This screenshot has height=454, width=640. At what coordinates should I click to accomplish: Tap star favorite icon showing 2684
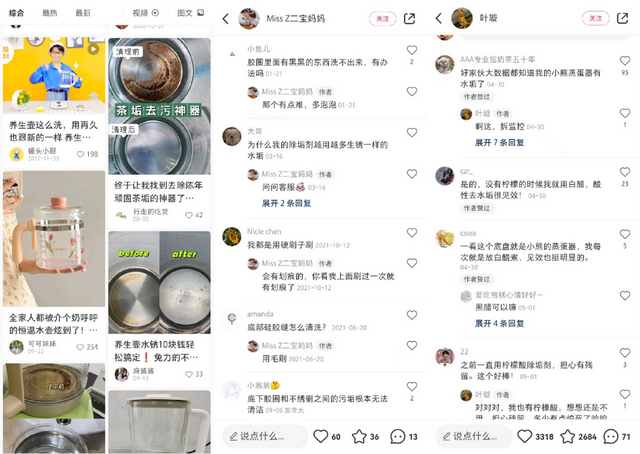(x=567, y=436)
